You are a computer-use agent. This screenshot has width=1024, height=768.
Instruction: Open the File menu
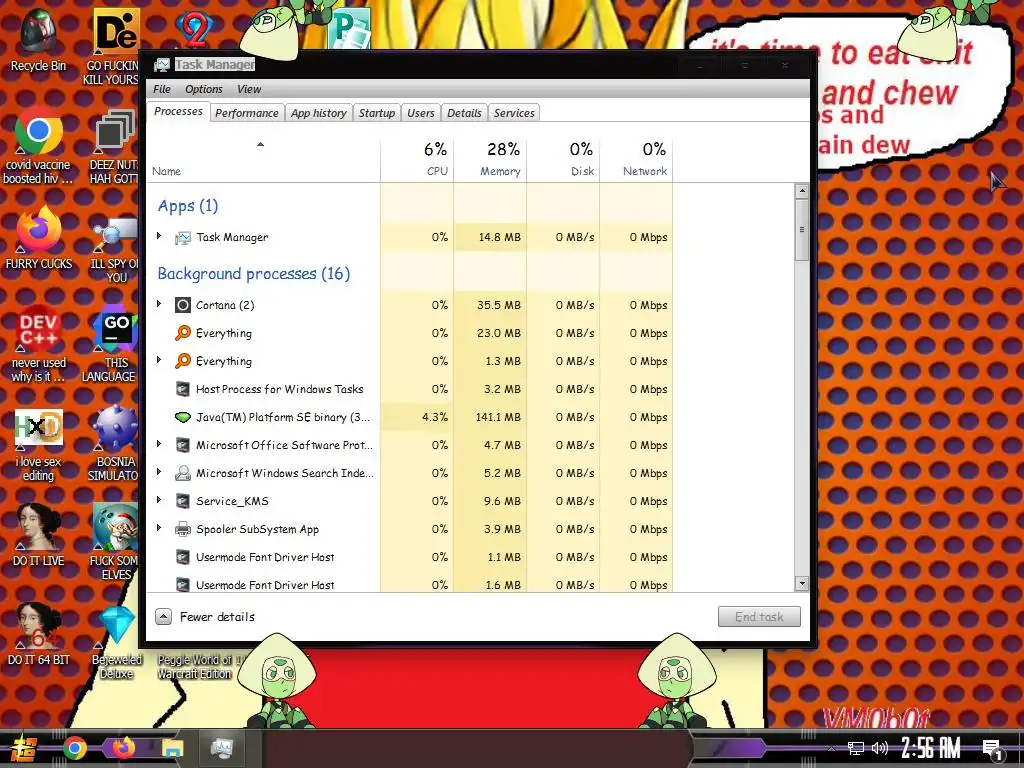[x=161, y=89]
